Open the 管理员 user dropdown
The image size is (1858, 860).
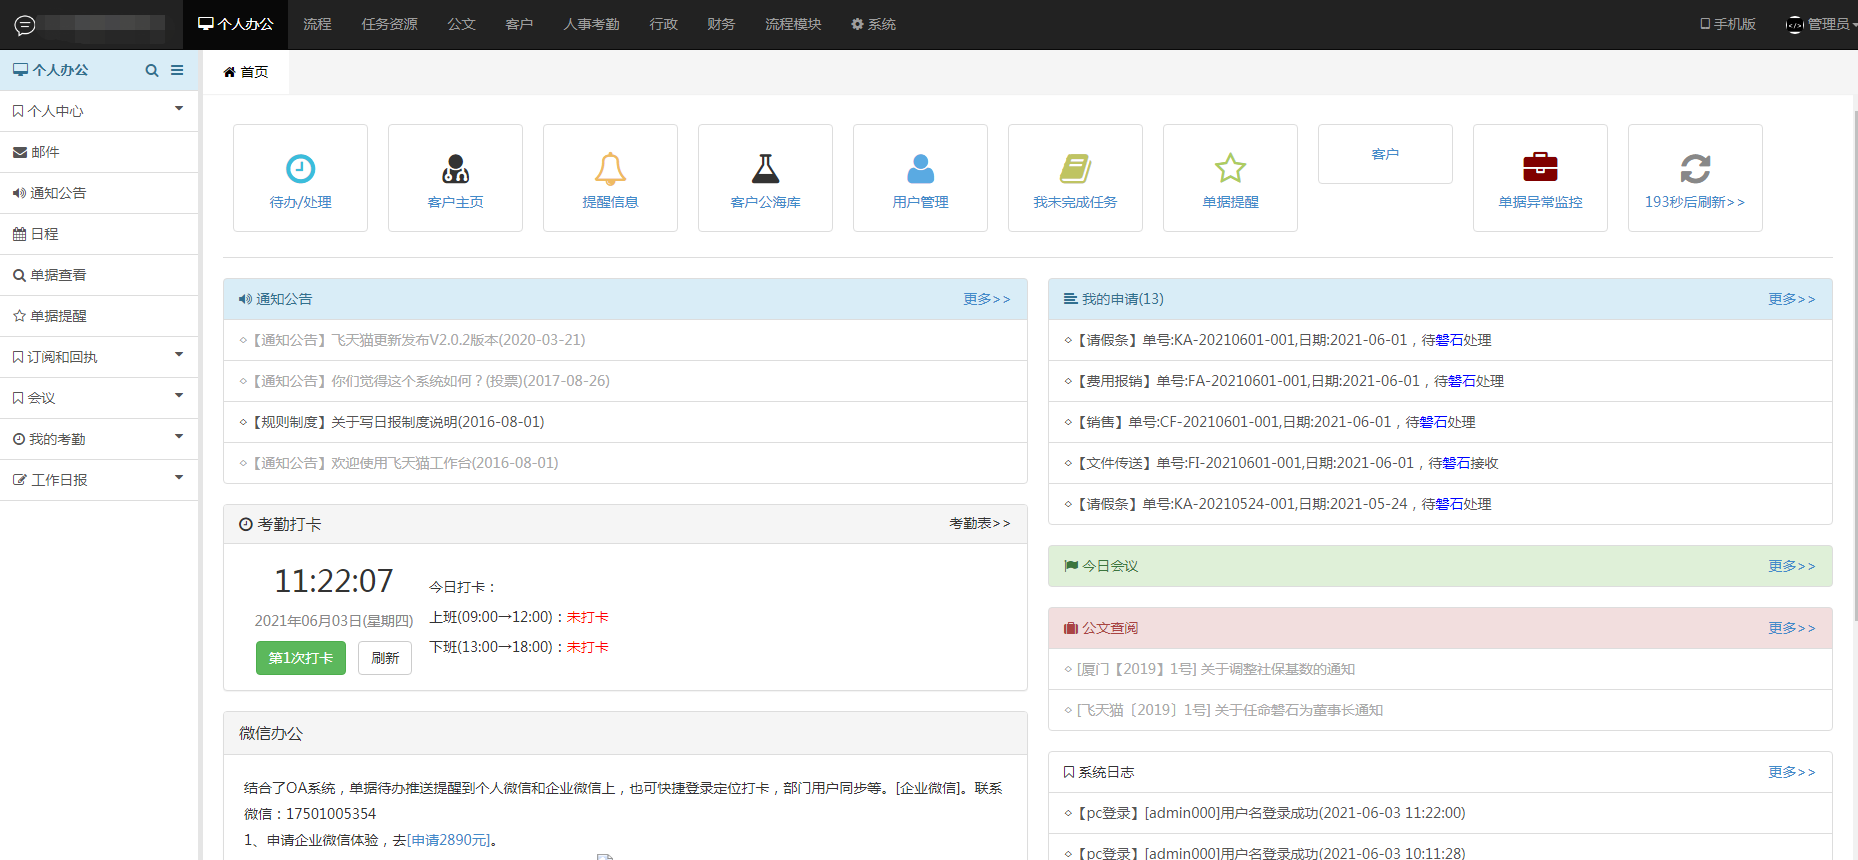[x=1822, y=24]
